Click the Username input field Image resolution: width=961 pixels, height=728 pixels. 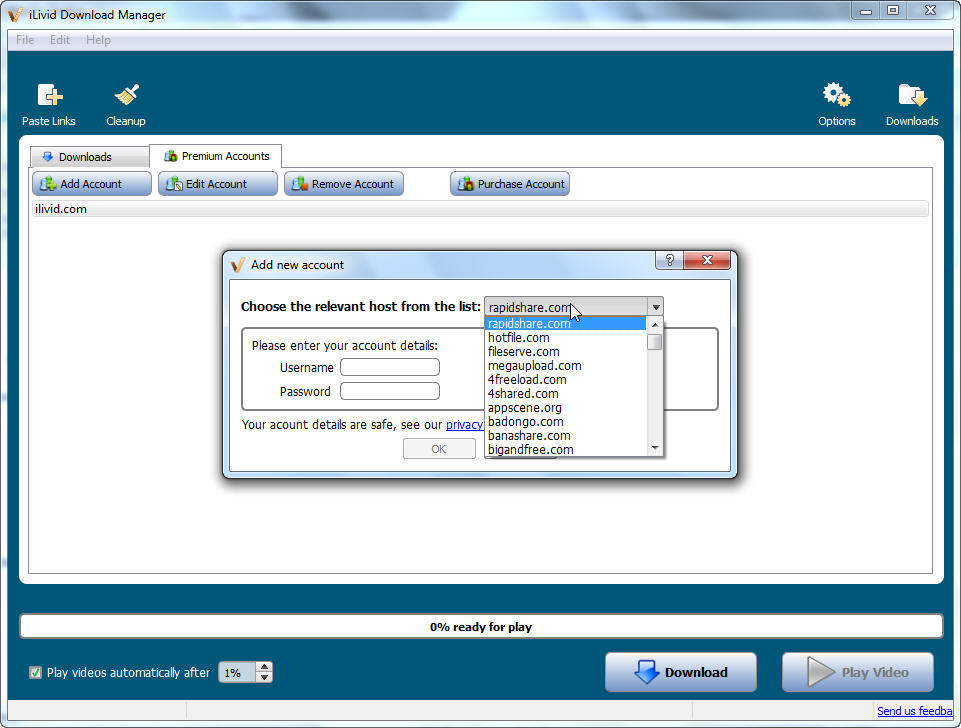tap(390, 367)
